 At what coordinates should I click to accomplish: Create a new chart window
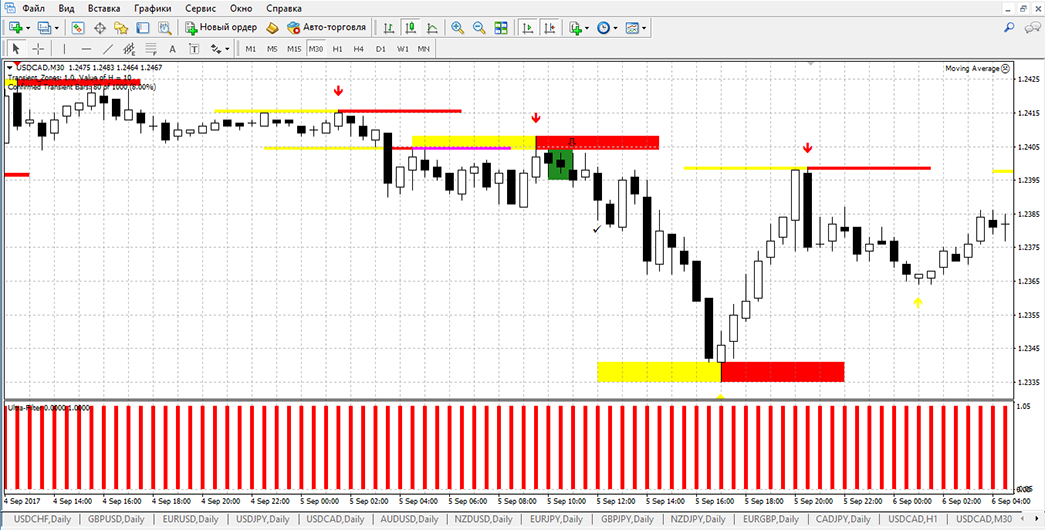16,28
